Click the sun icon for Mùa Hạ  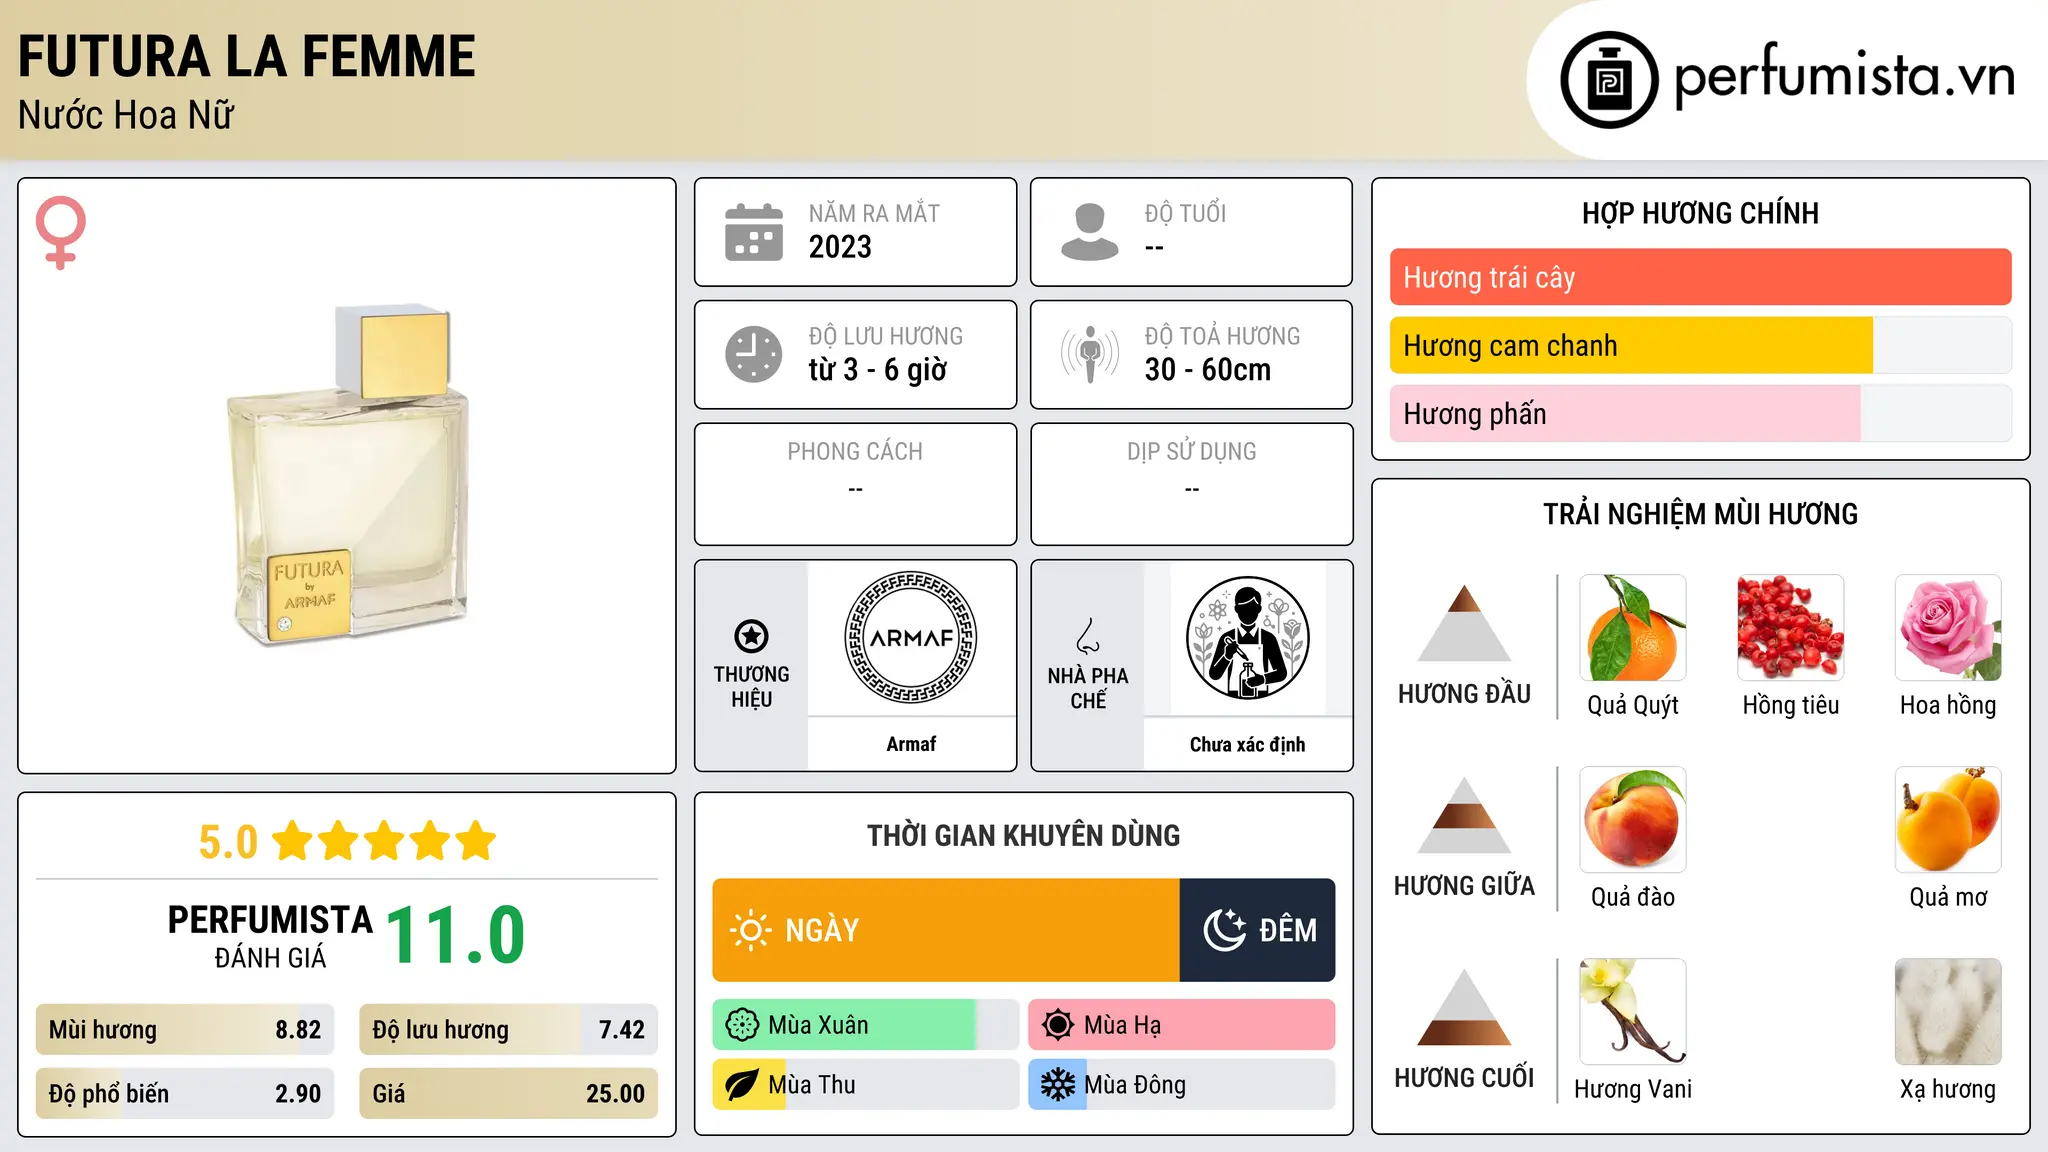tap(1058, 1025)
